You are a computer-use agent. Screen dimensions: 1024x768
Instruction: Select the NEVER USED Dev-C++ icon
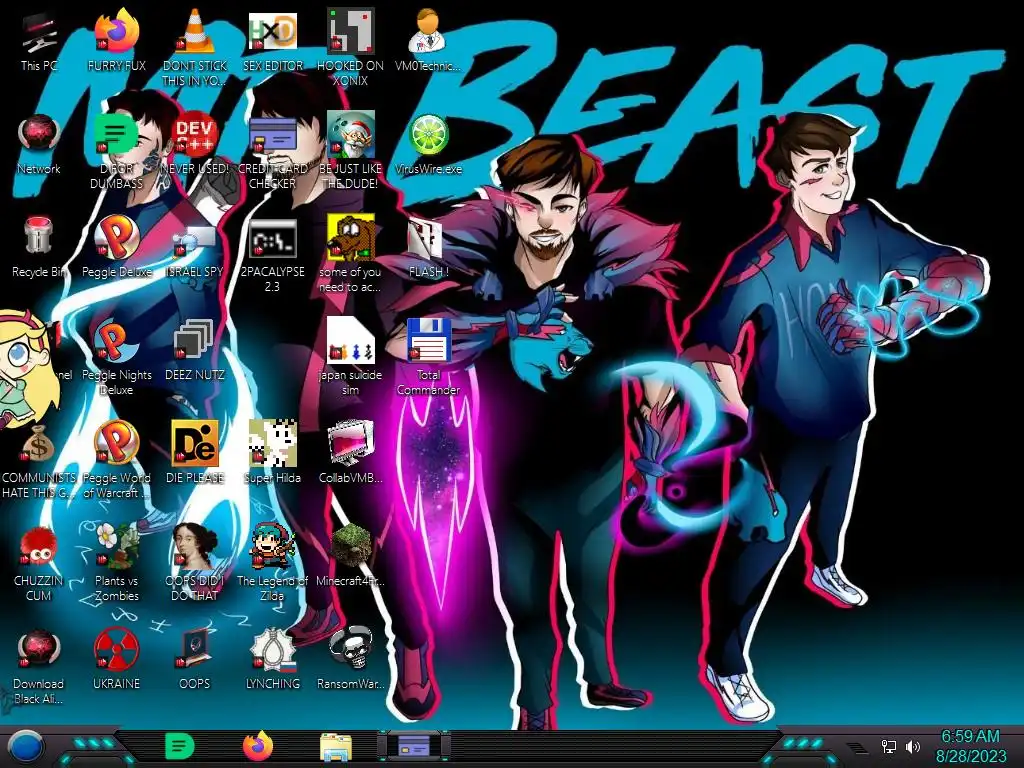[195, 134]
